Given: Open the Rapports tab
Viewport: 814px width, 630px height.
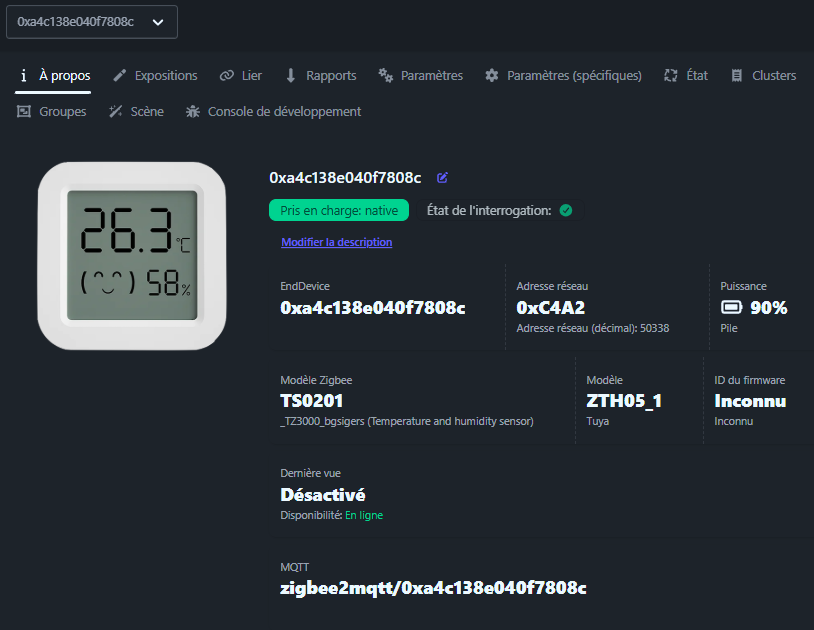Looking at the screenshot, I should click(x=320, y=76).
